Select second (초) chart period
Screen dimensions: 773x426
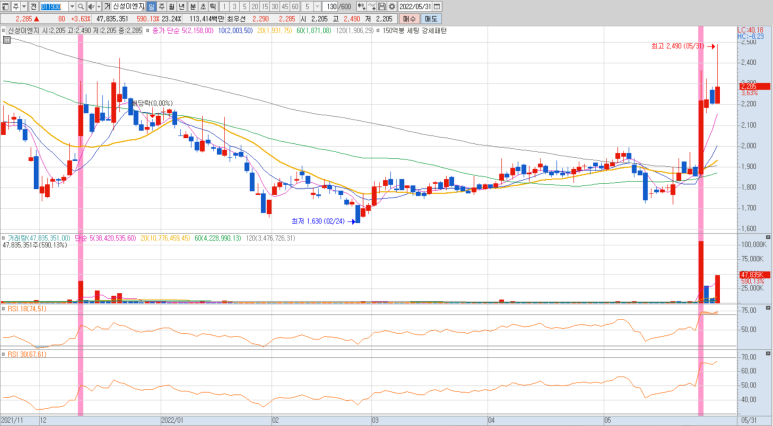point(203,6)
